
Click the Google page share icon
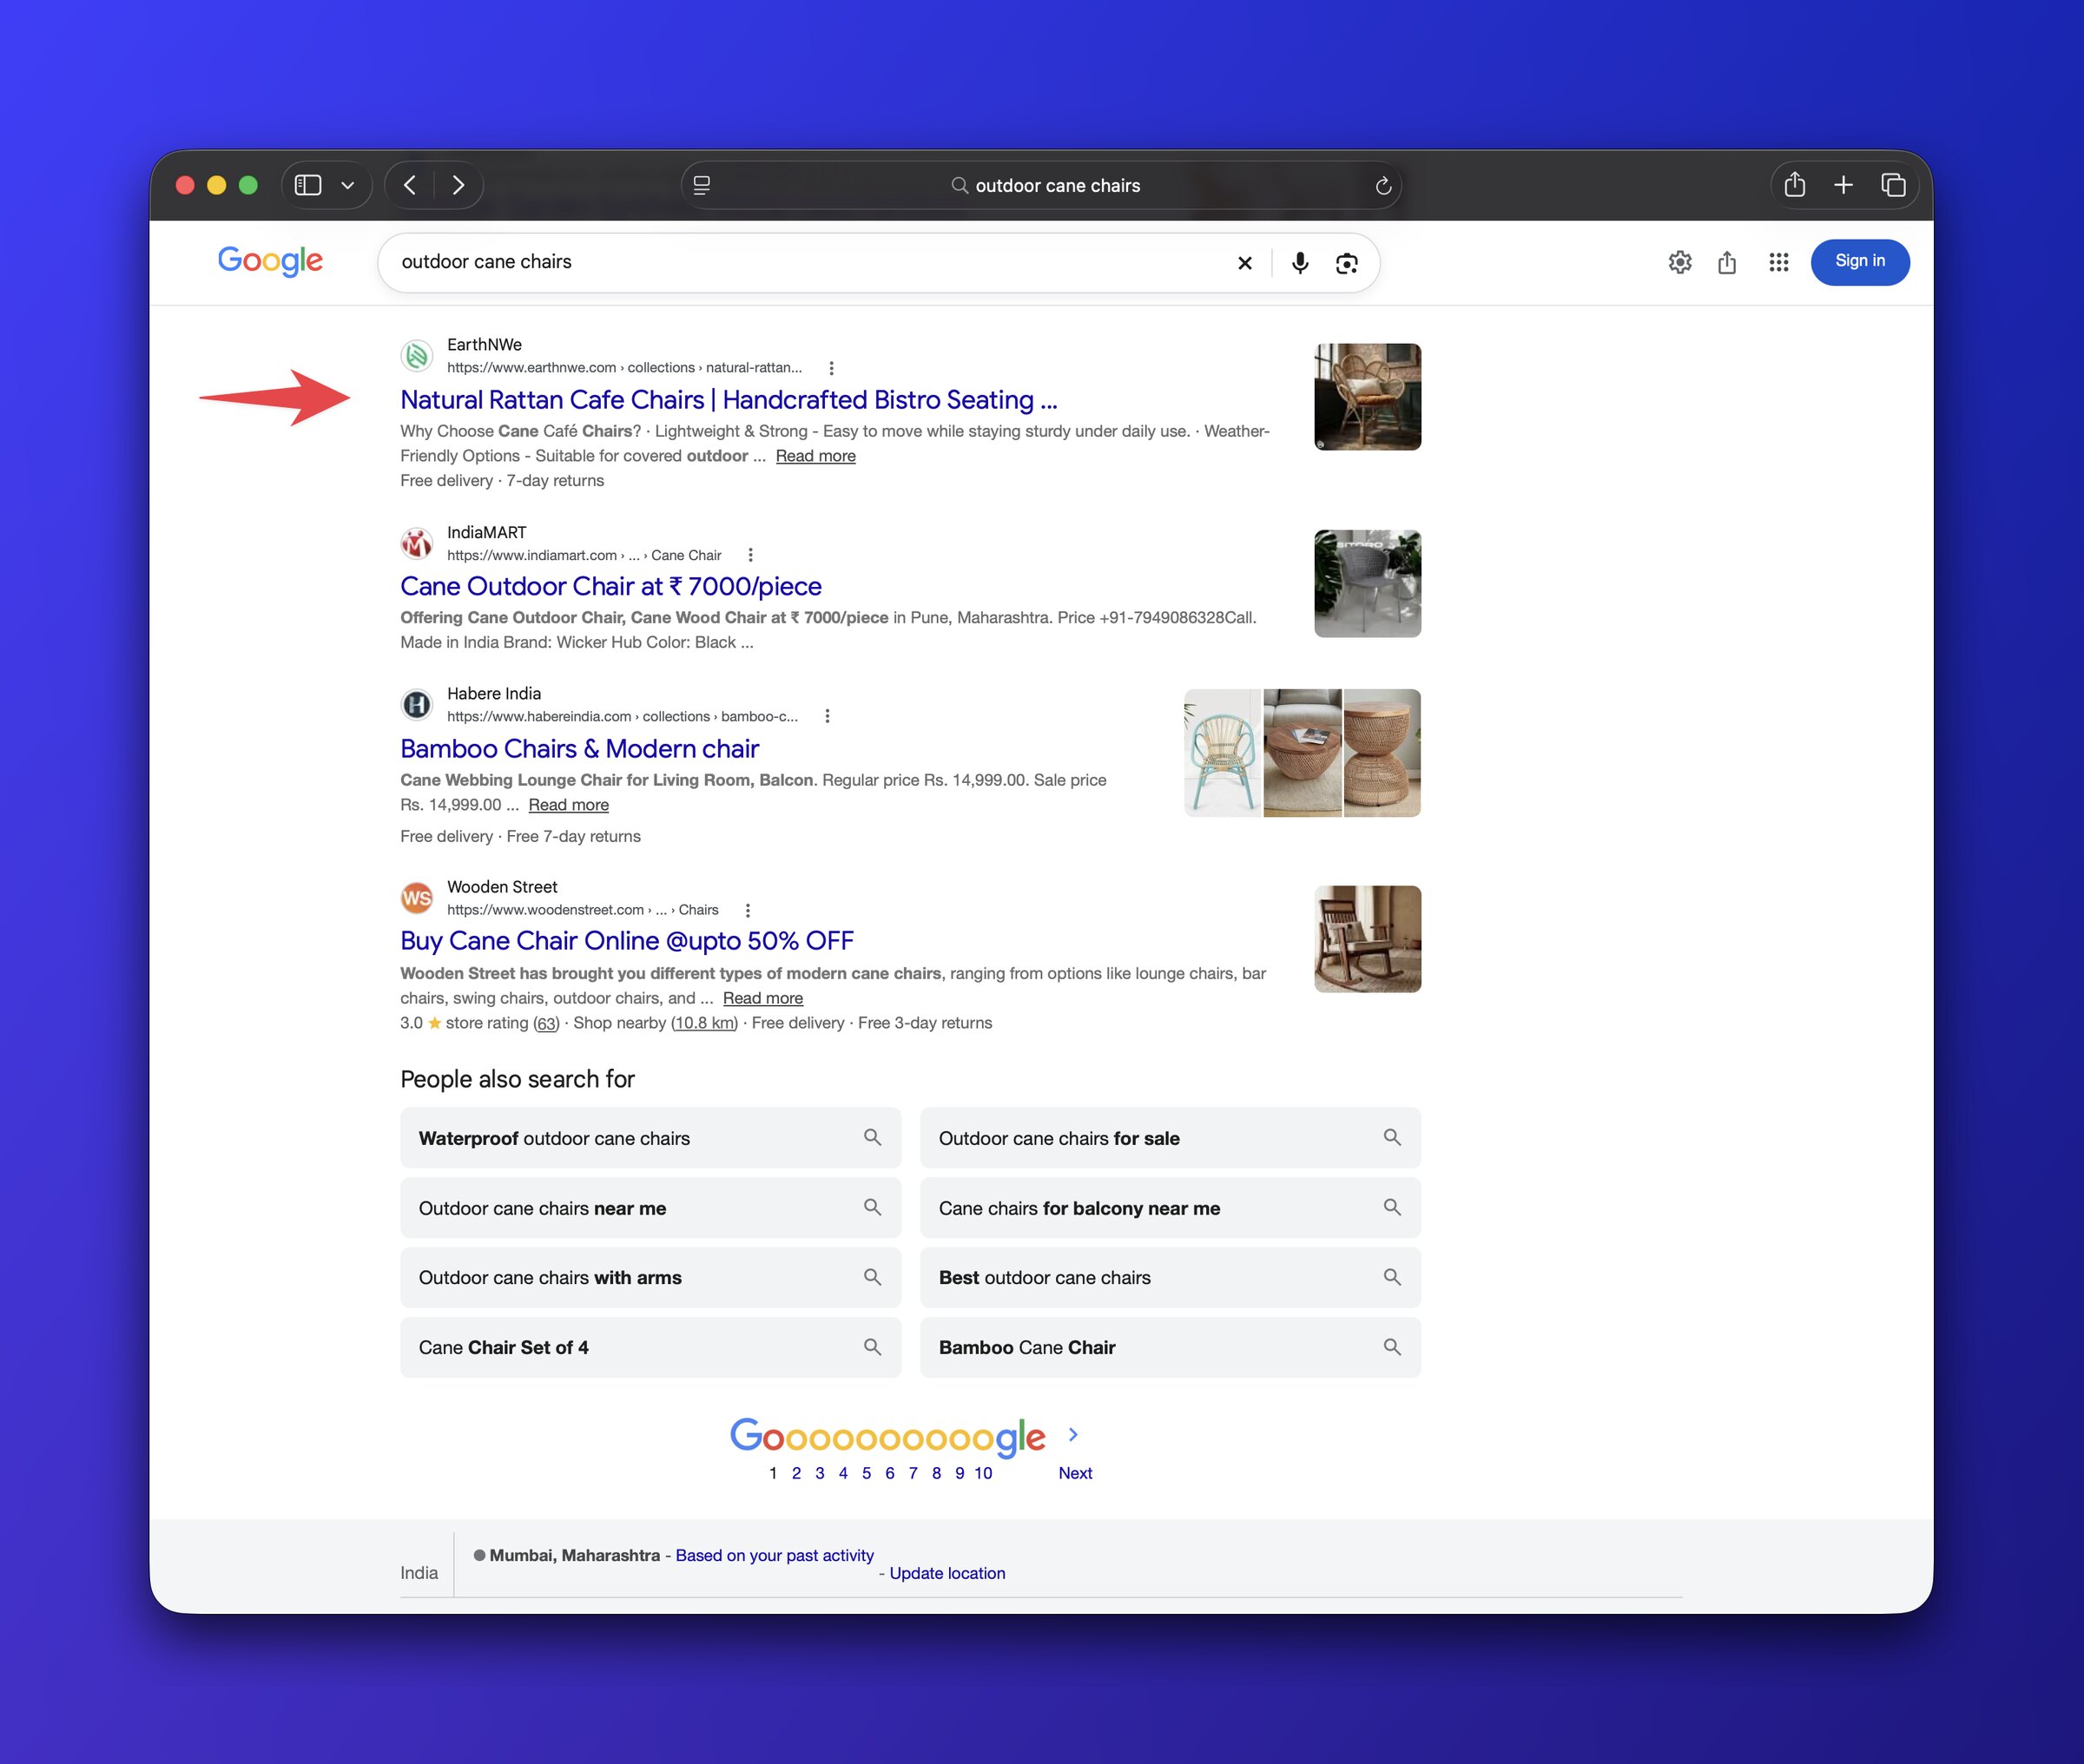pyautogui.click(x=1727, y=262)
